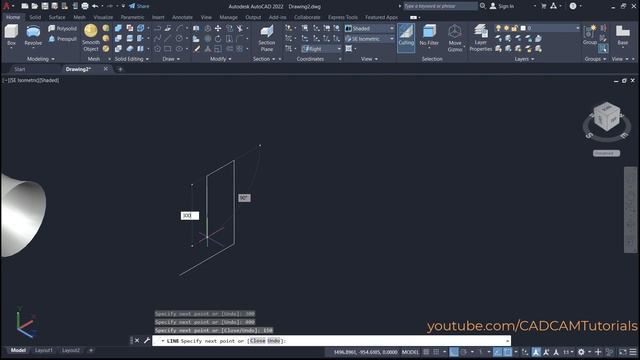Open the No Filter selection tool

[x=429, y=36]
